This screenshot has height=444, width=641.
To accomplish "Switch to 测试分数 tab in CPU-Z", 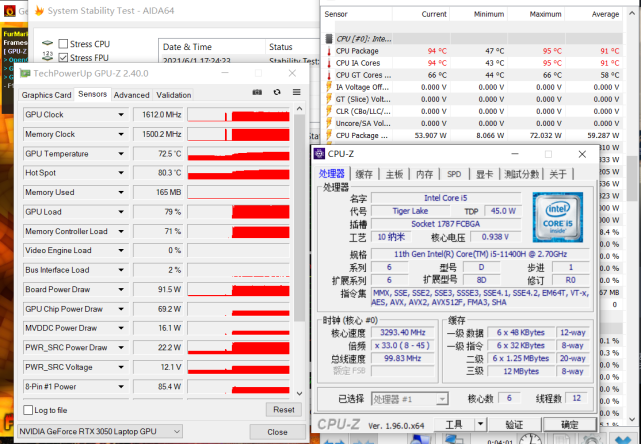I will [522, 174].
